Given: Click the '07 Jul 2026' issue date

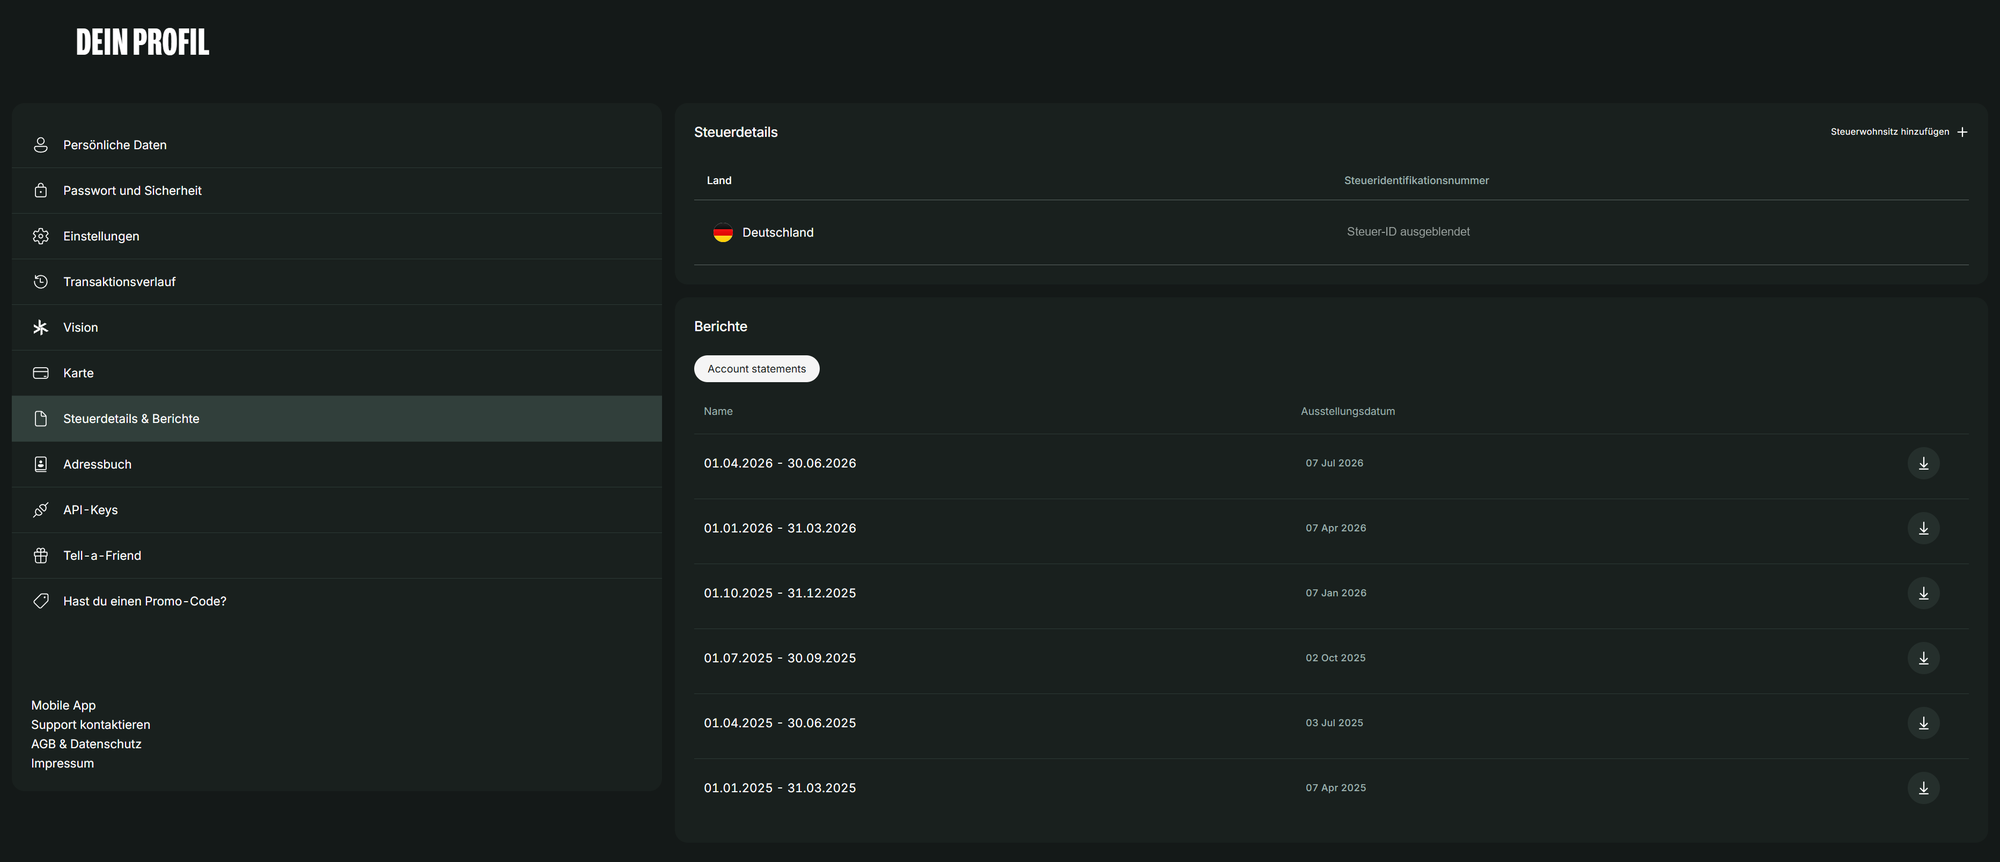Looking at the screenshot, I should click(1334, 463).
